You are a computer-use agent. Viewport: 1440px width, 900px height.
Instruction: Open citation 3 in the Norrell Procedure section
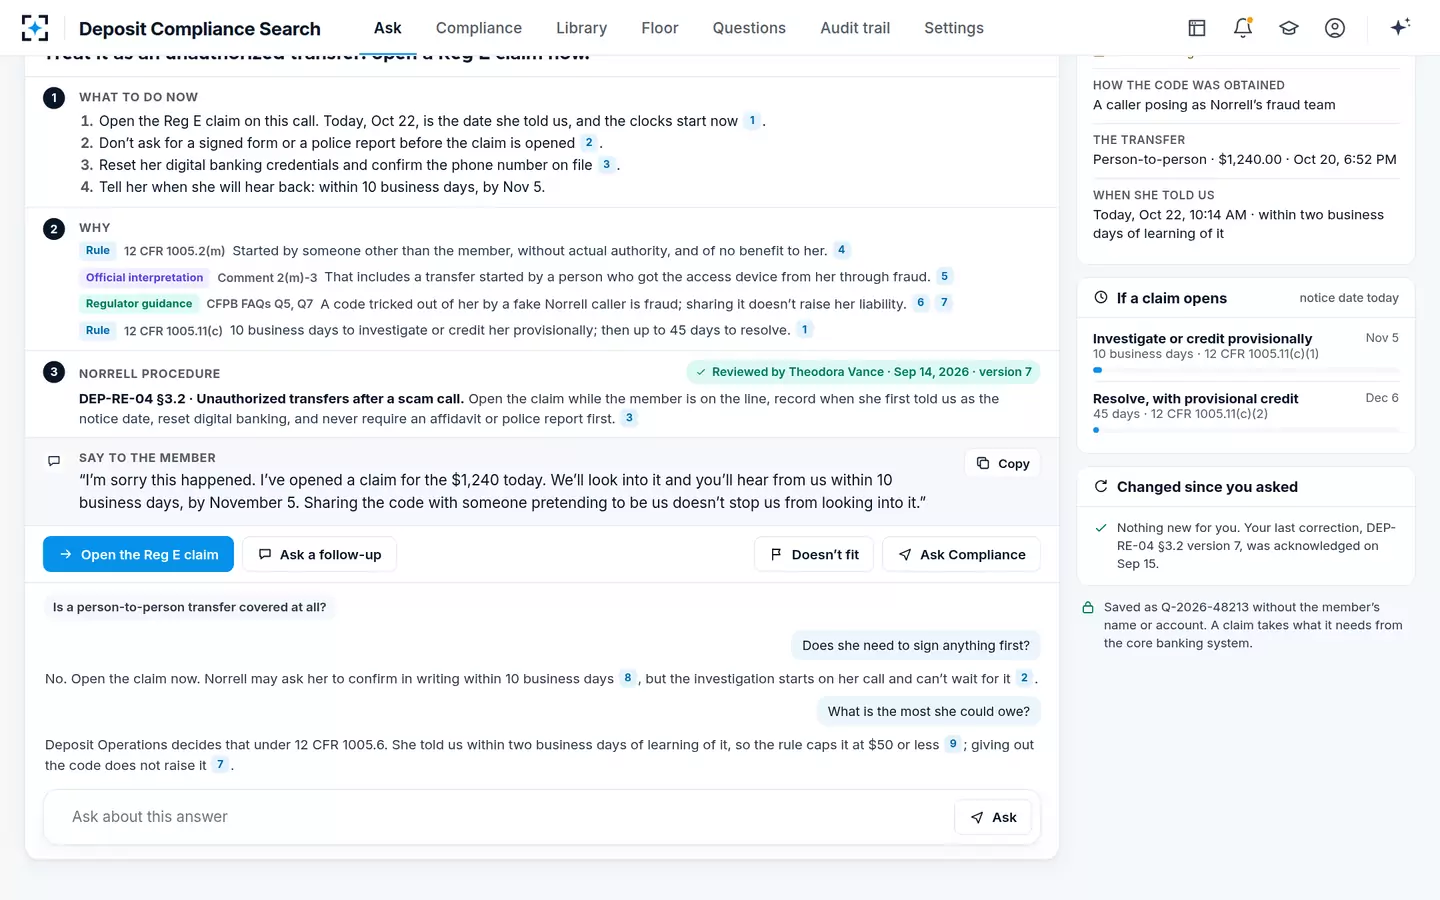coord(629,418)
